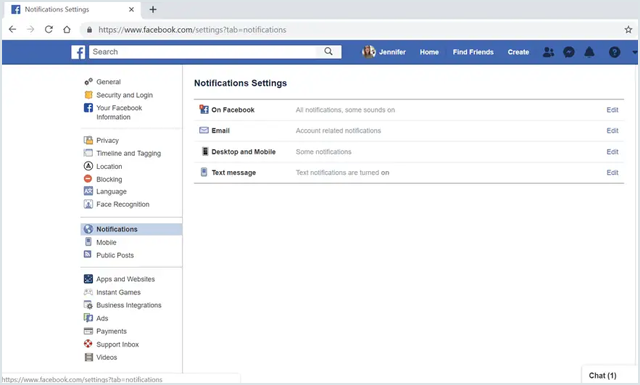The width and height of the screenshot is (640, 385).
Task: Open Ads settings
Action: [102, 318]
